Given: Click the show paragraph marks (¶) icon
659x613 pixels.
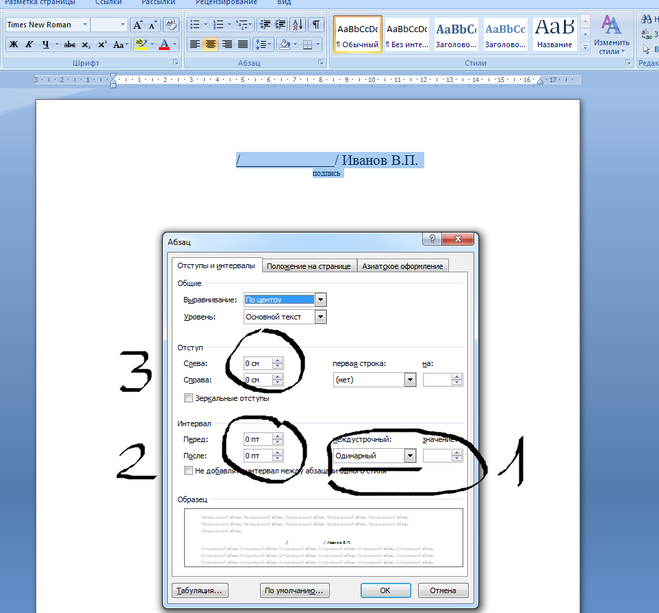Looking at the screenshot, I should (316, 24).
